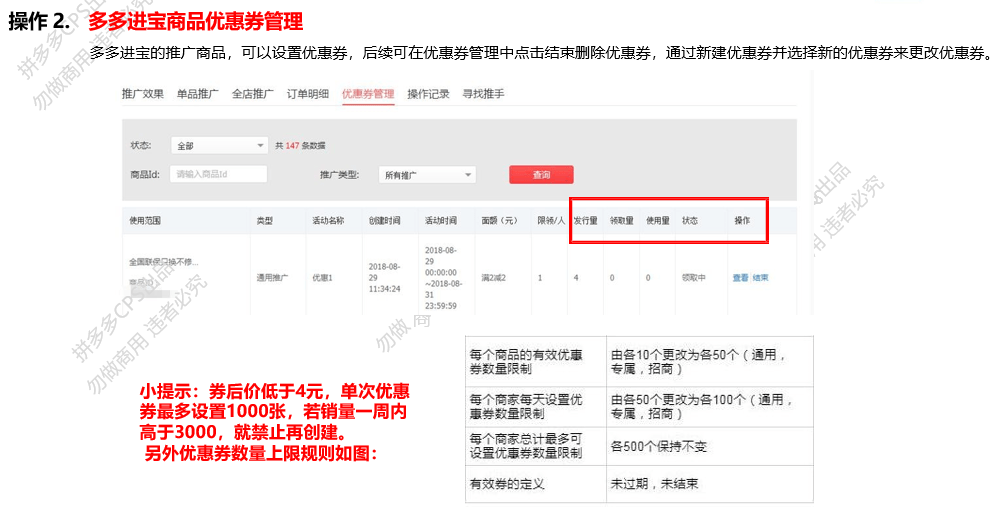
Task: Click the 查看 link in coupon row
Action: [740, 278]
